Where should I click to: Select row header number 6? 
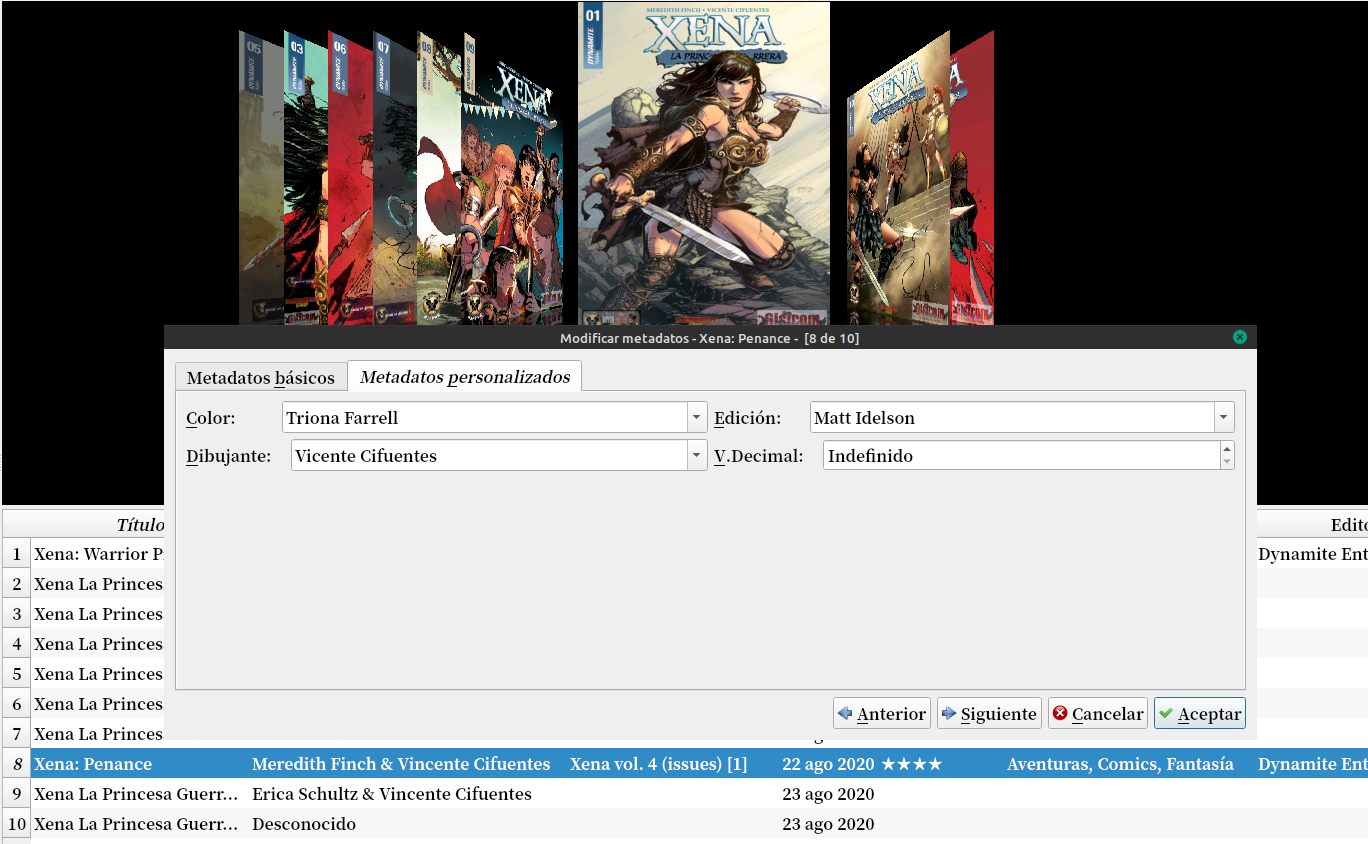pos(16,704)
